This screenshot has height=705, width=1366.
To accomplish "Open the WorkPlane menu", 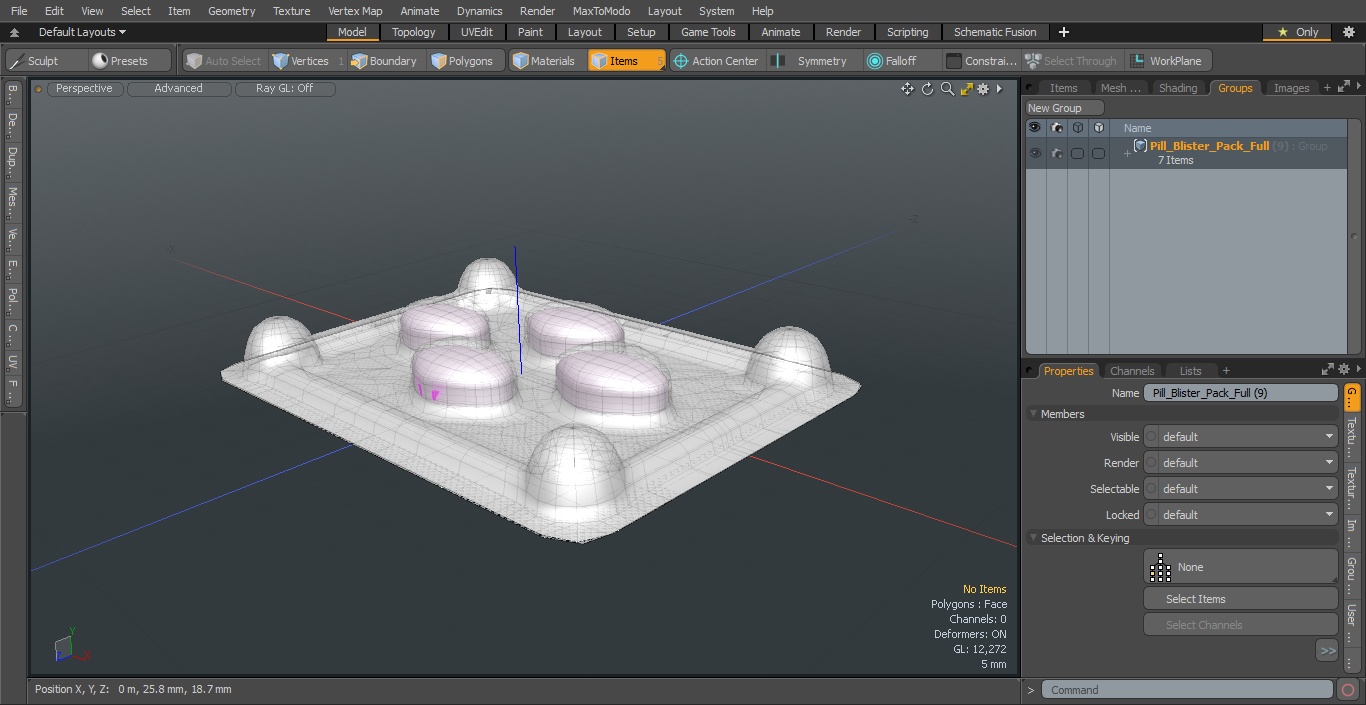I will click(1167, 61).
